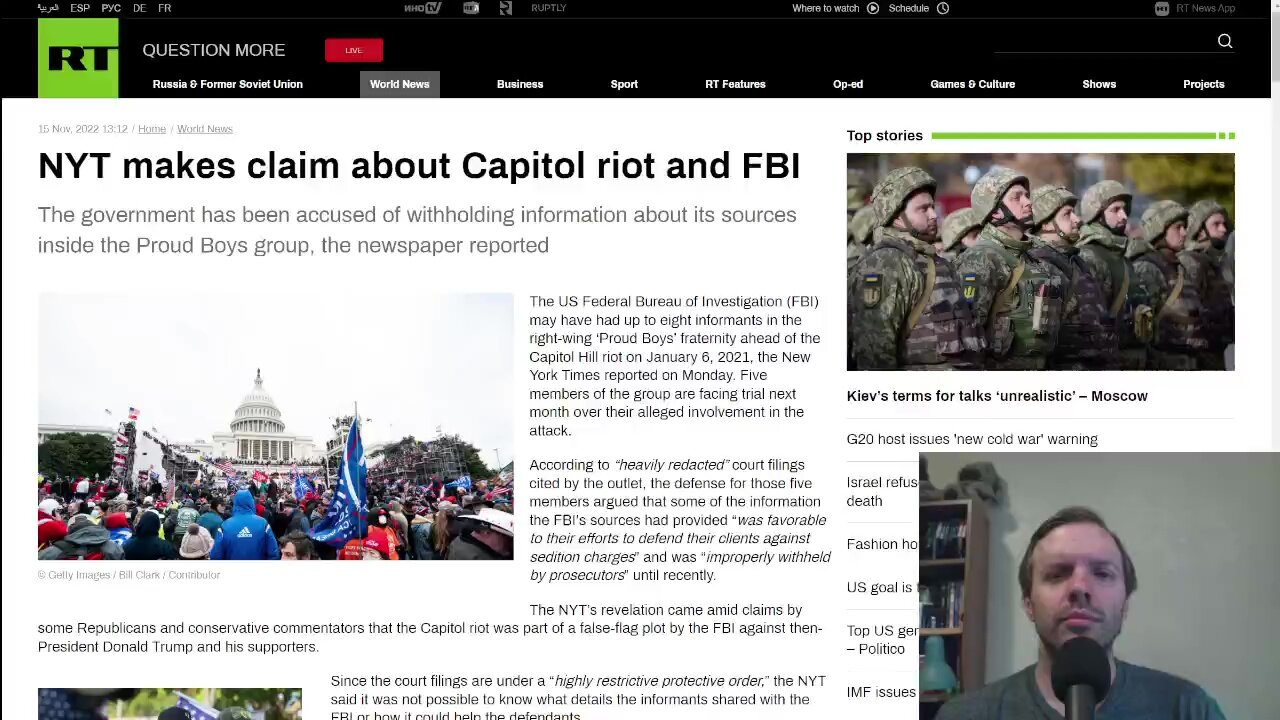Click the Top stories heading
The image size is (1280, 720).
point(885,135)
